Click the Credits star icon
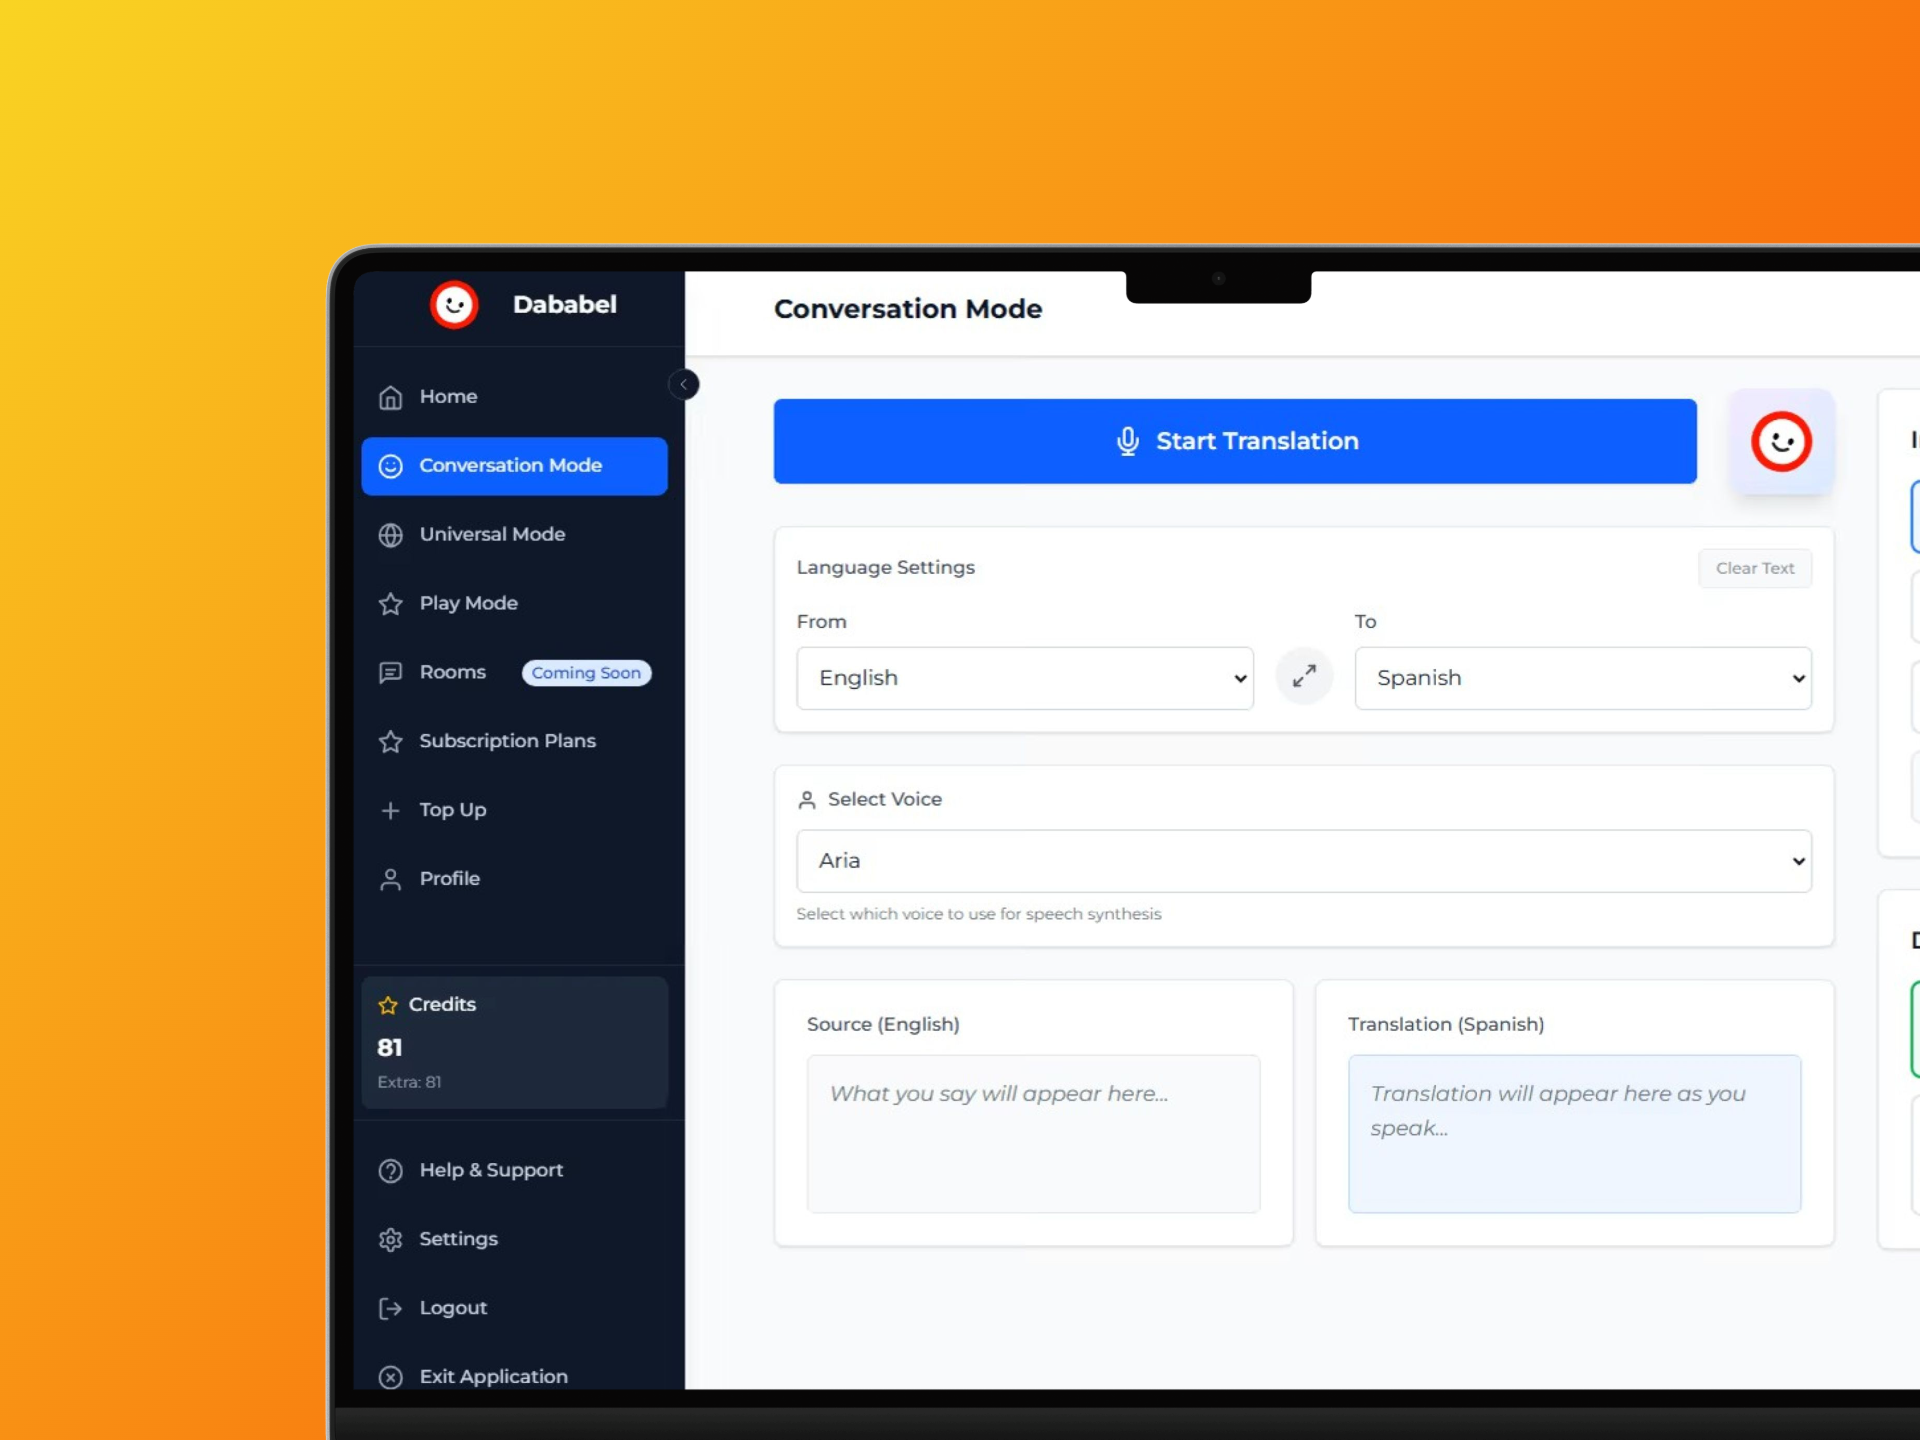Image resolution: width=1920 pixels, height=1440 pixels. 388,1005
